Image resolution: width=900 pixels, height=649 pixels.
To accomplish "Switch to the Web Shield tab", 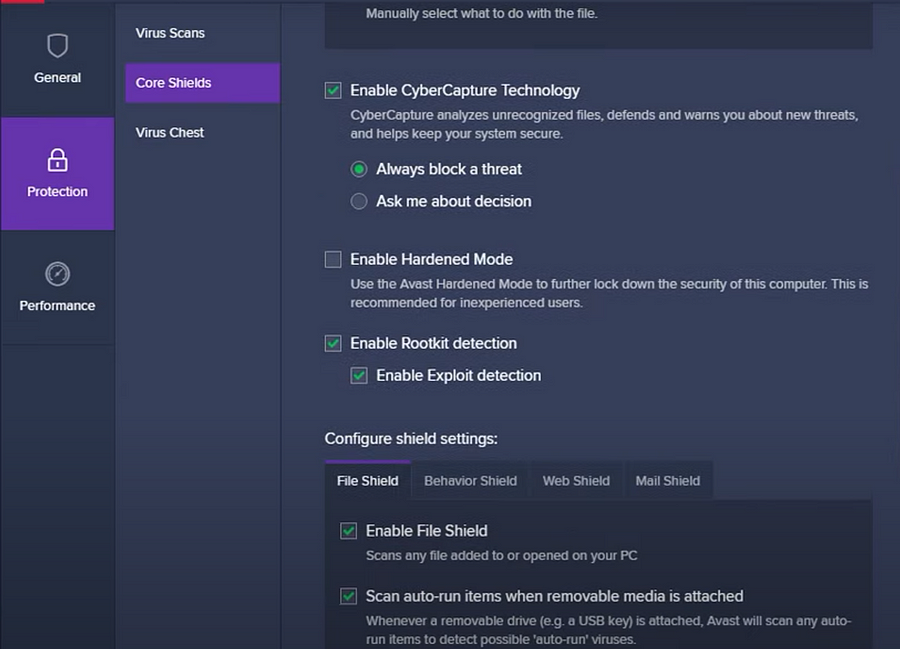I will (x=576, y=480).
